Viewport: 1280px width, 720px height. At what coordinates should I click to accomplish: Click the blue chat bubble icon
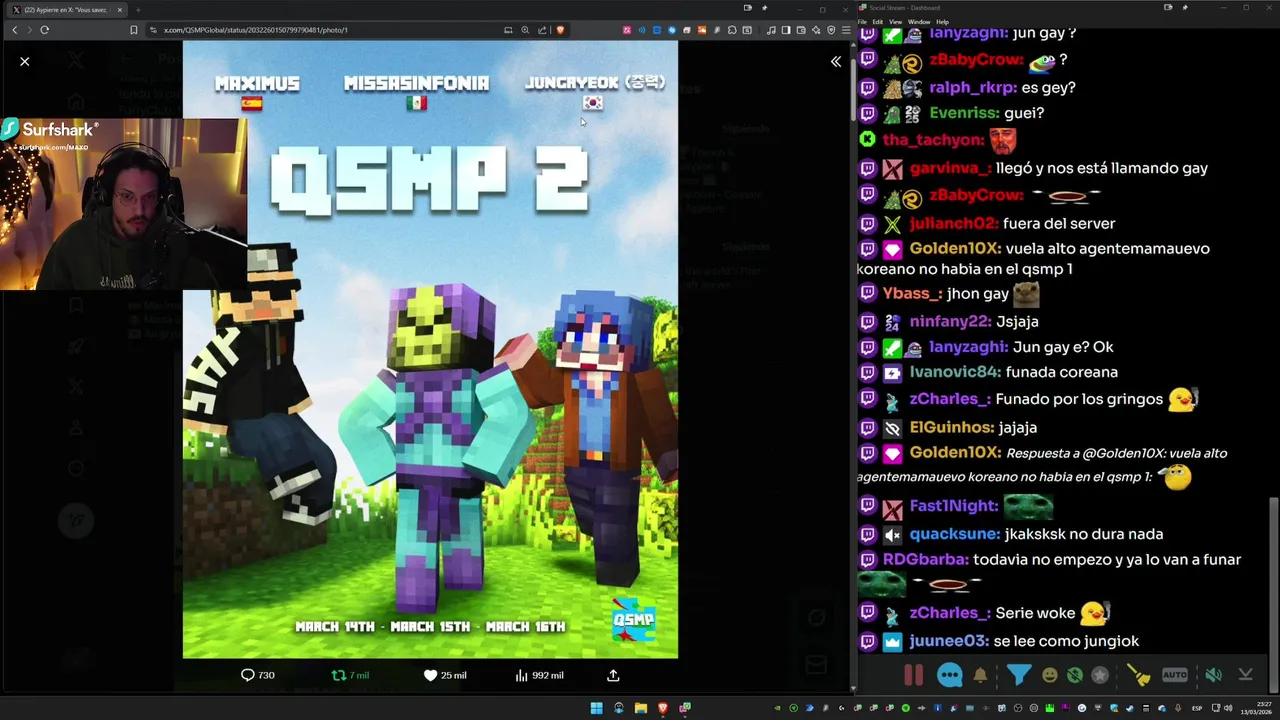950,675
